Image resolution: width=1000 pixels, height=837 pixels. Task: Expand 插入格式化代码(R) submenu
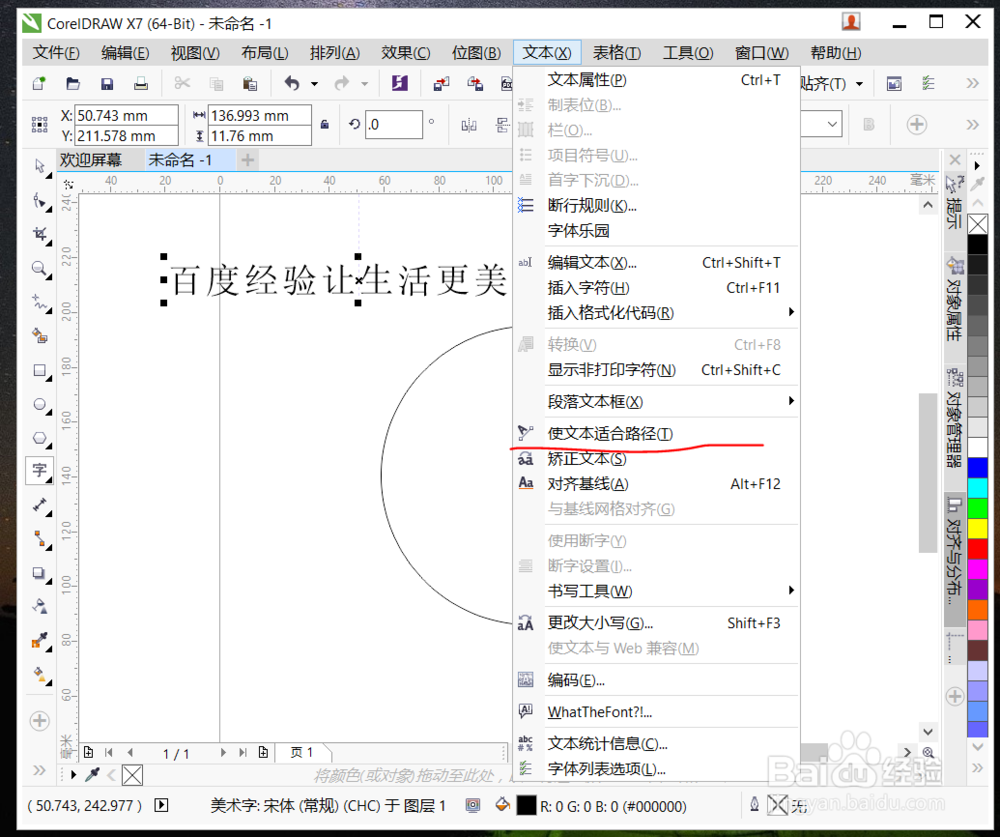[x=656, y=313]
